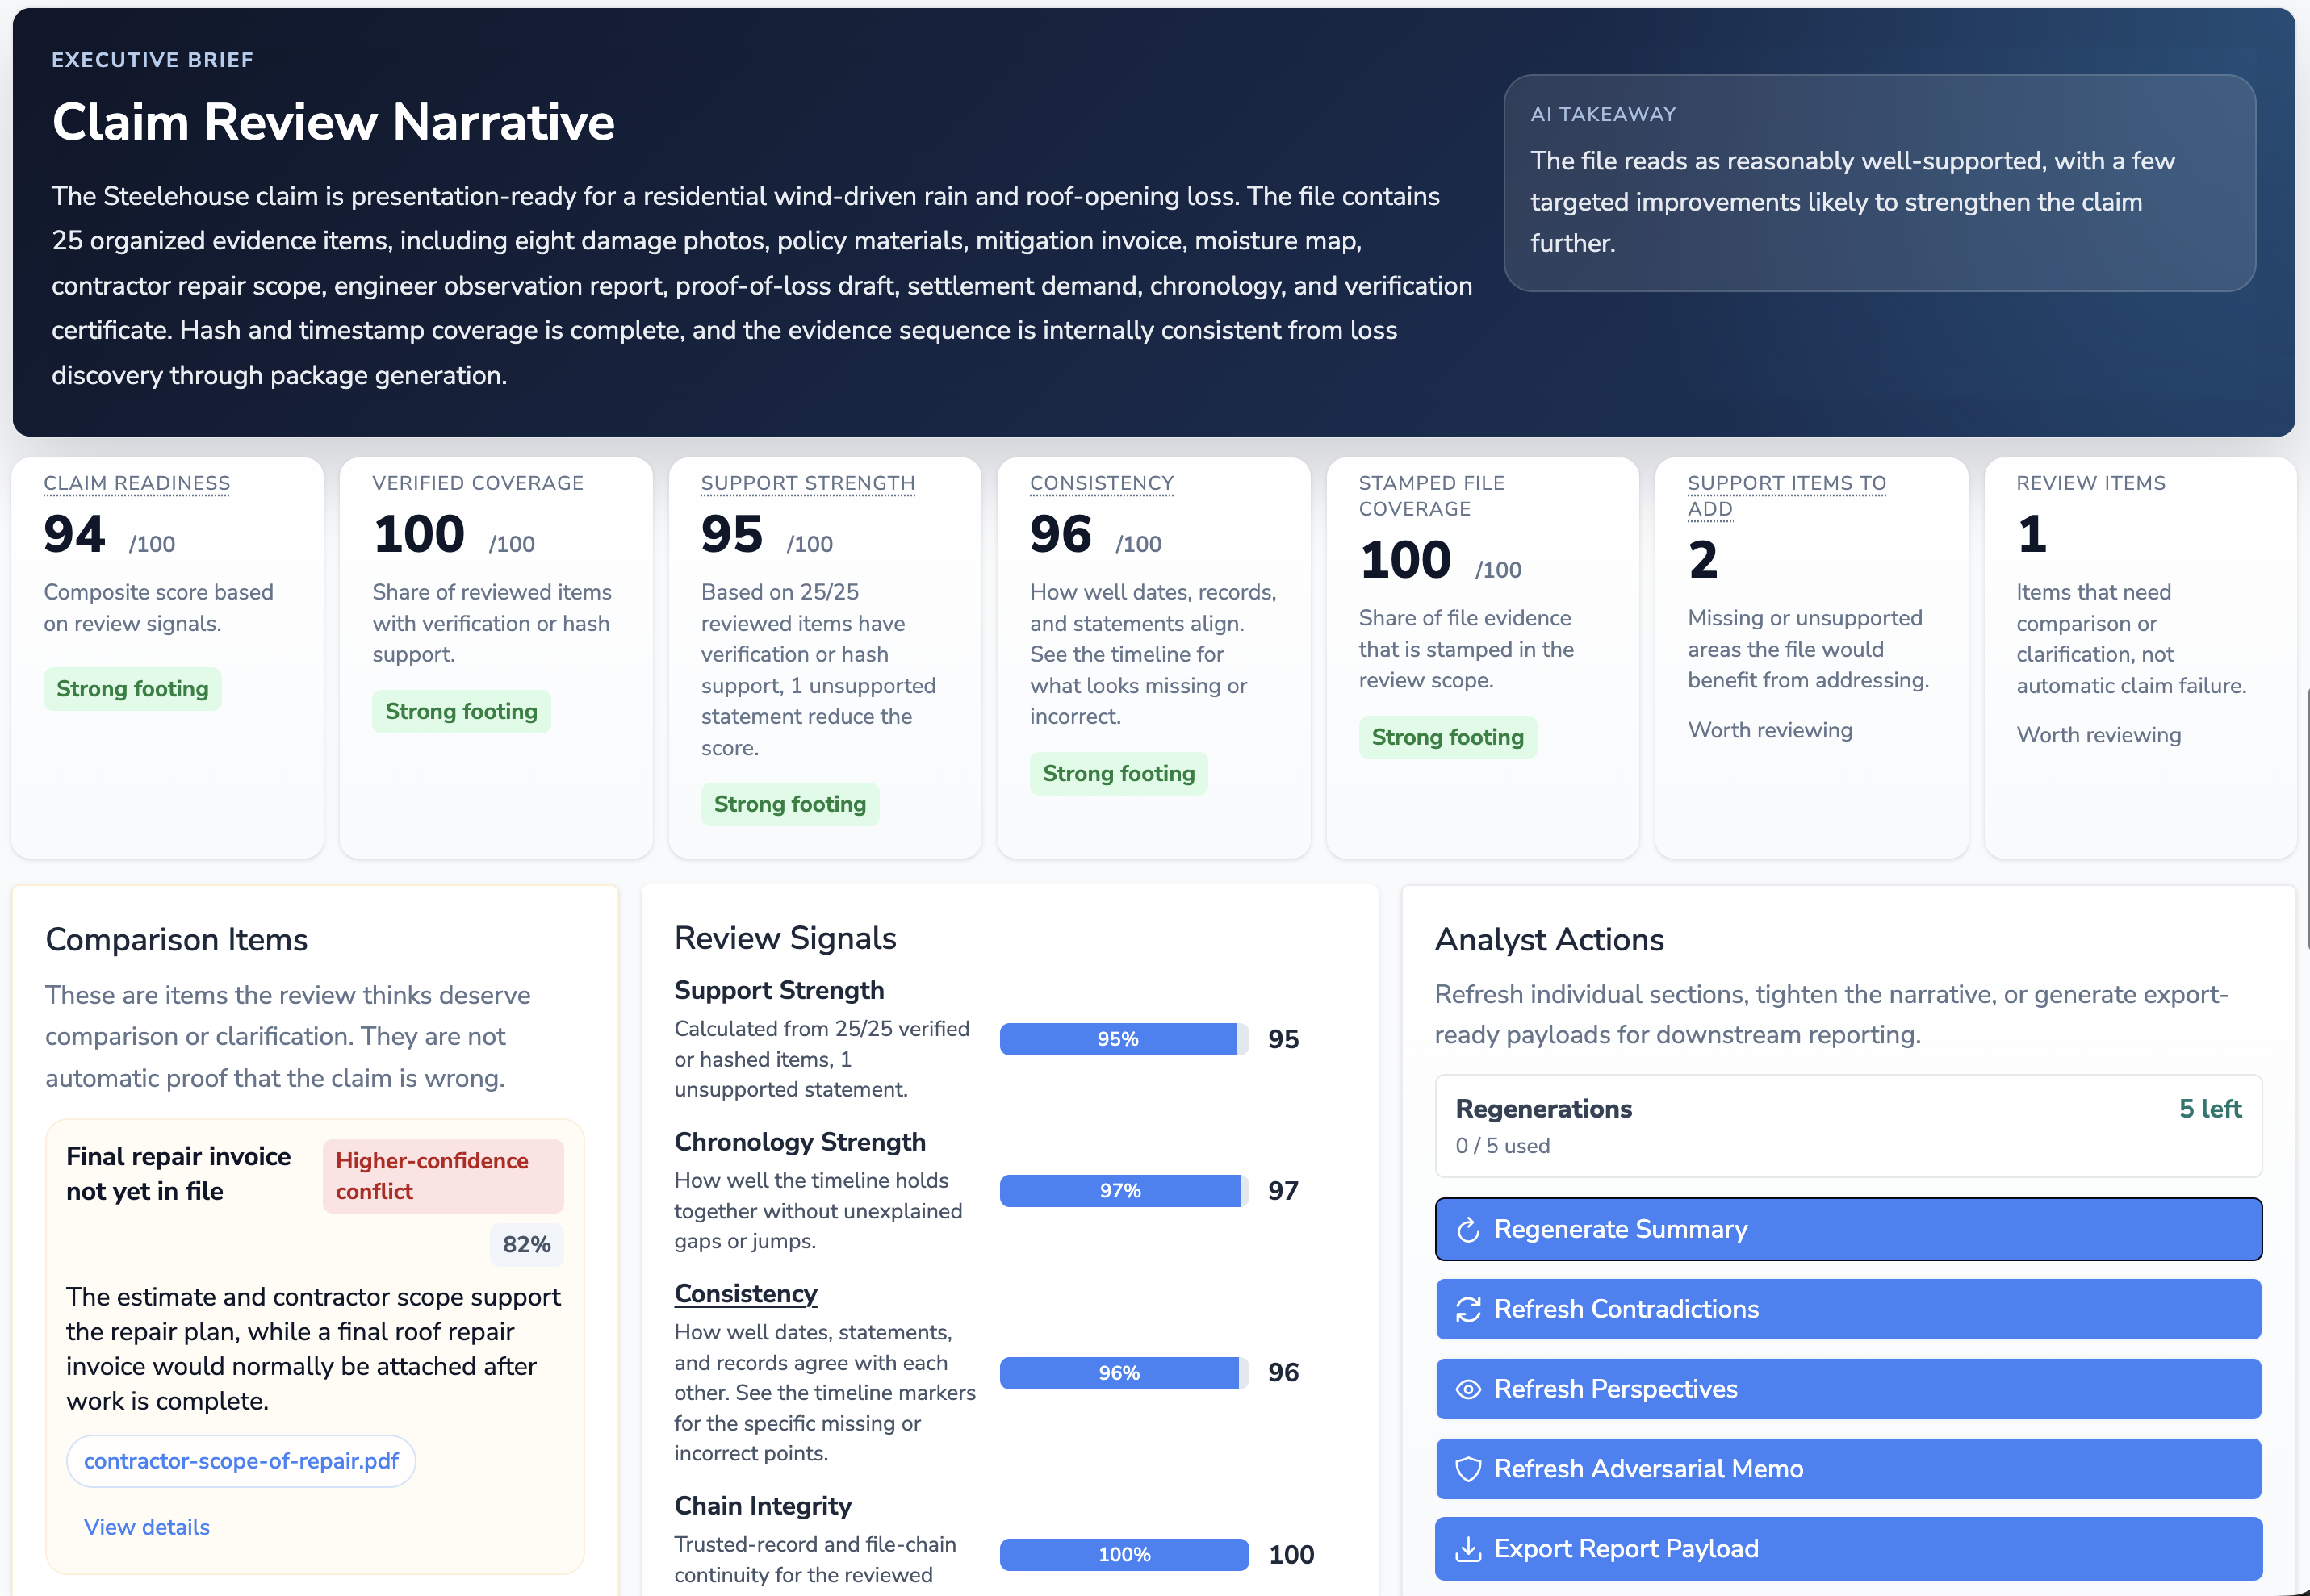Click the '5 left' regenerations counter
Image resolution: width=2310 pixels, height=1596 pixels.
point(2210,1109)
